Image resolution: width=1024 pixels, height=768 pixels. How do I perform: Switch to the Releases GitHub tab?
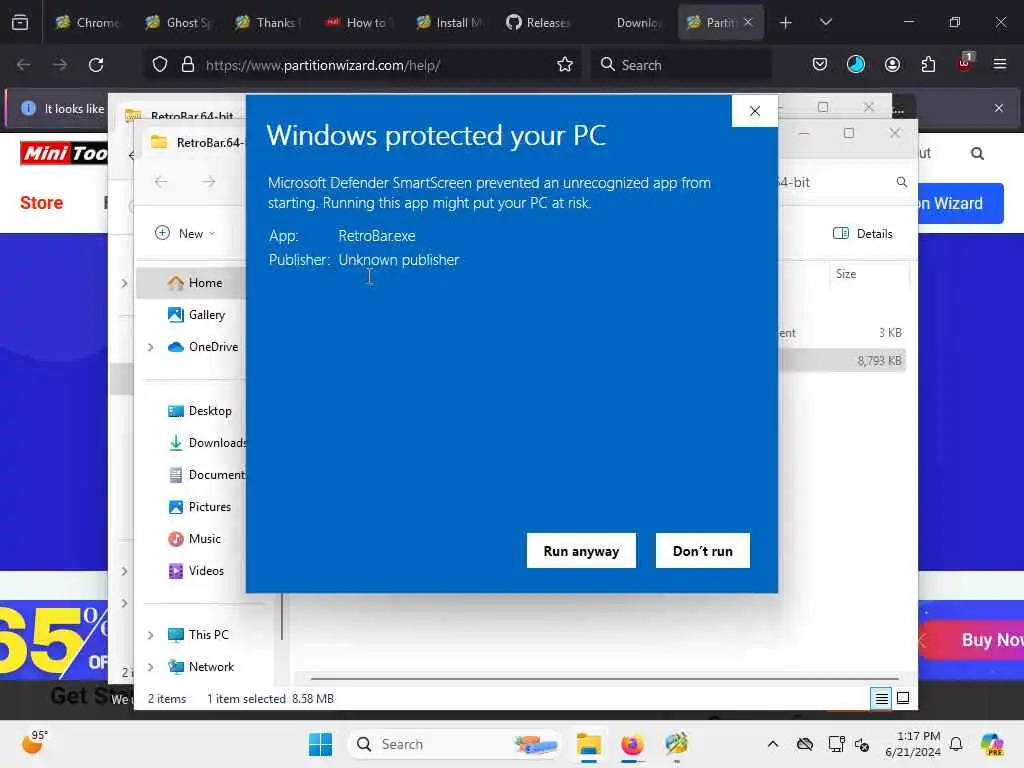[x=538, y=22]
